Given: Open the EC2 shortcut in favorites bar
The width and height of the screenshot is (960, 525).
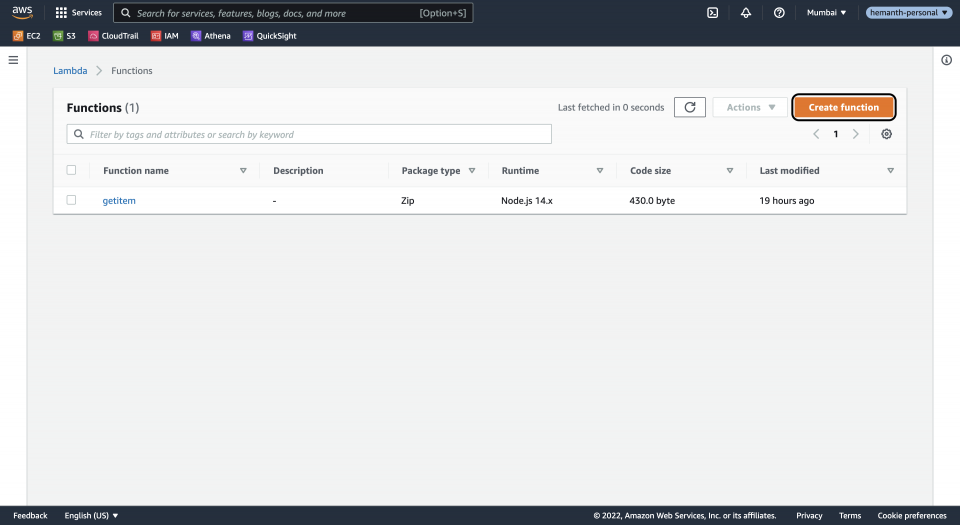Looking at the screenshot, I should 27,36.
